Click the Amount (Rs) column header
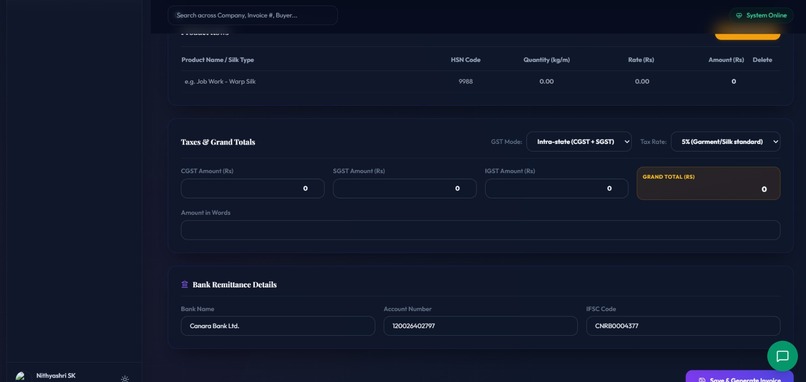 click(726, 60)
